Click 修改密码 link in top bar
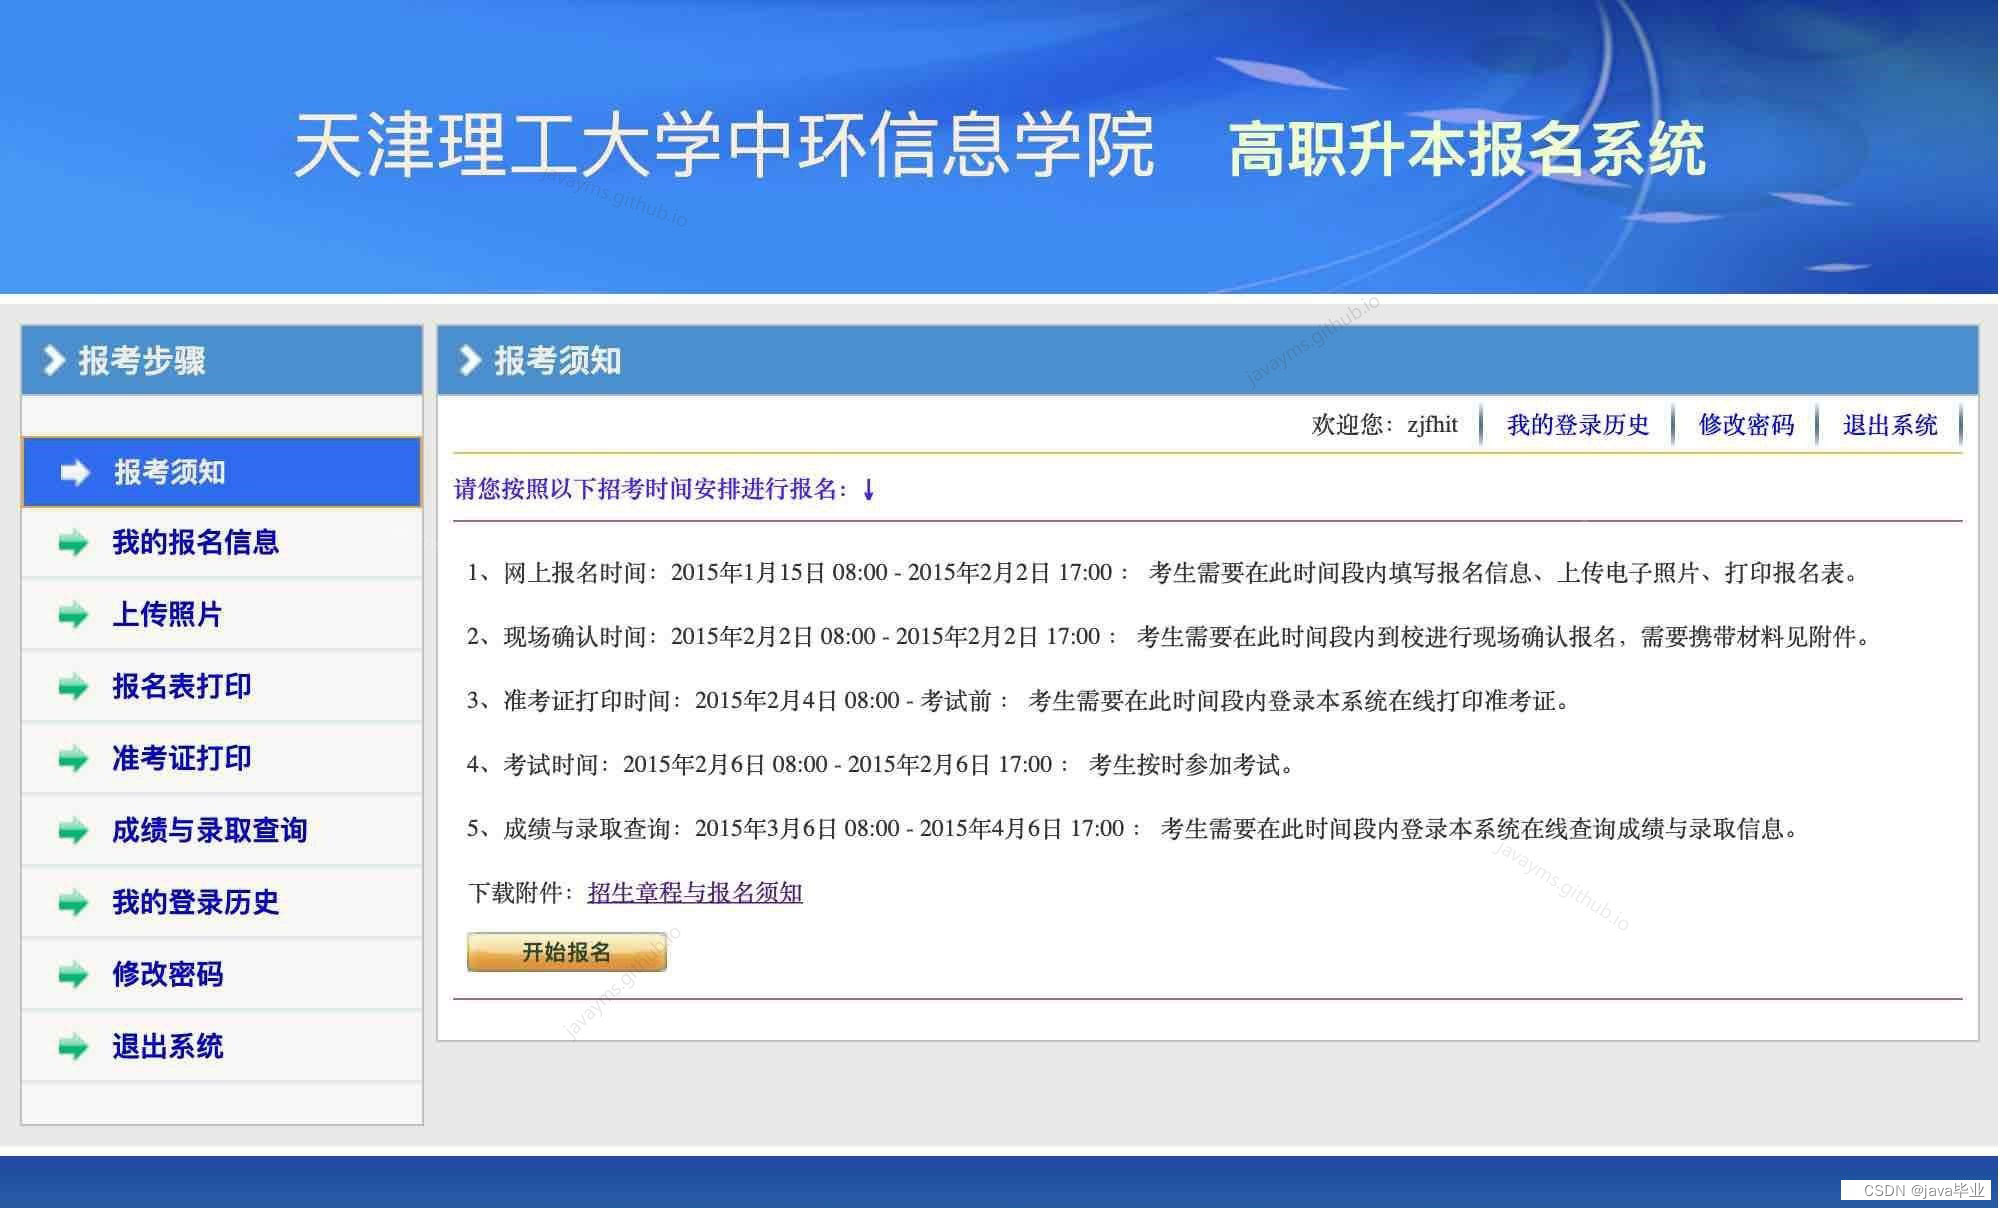Image resolution: width=2000 pixels, height=1208 pixels. click(x=1746, y=425)
